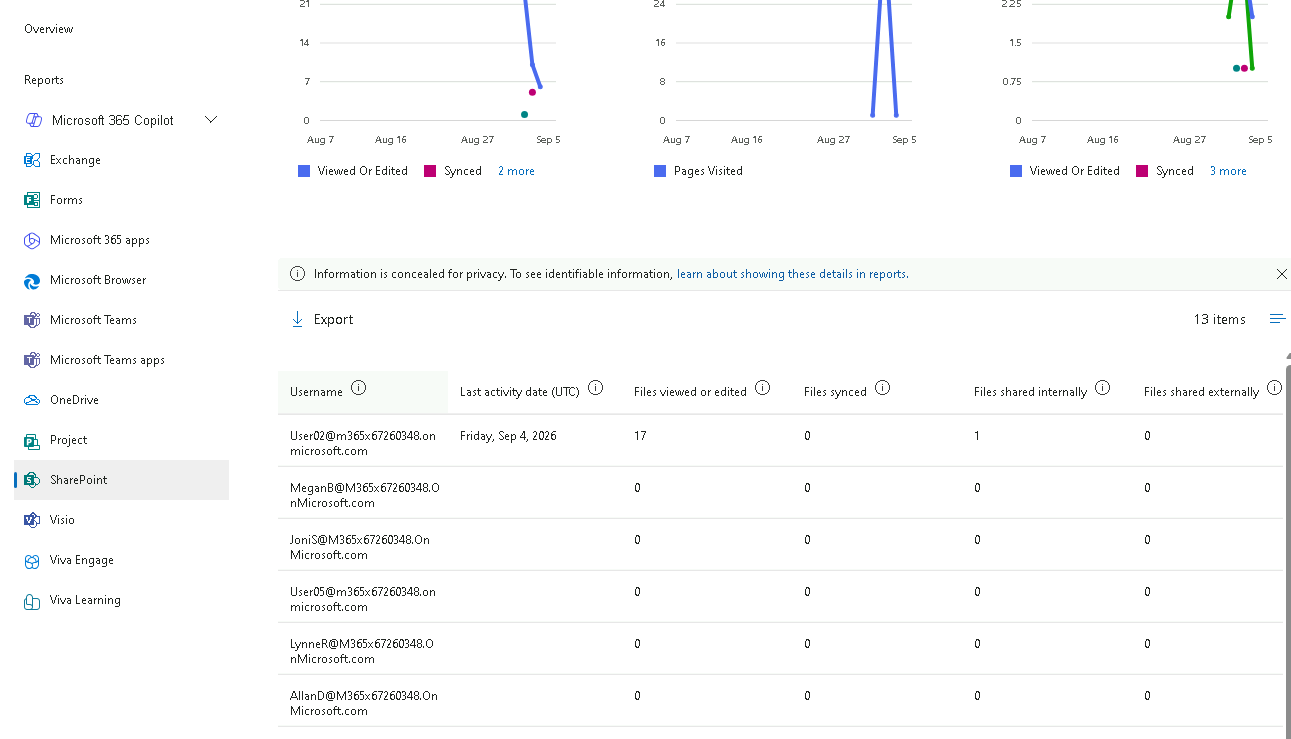This screenshot has width=1291, height=739.
Task: Click the Viva Engage icon
Action: tap(32, 560)
